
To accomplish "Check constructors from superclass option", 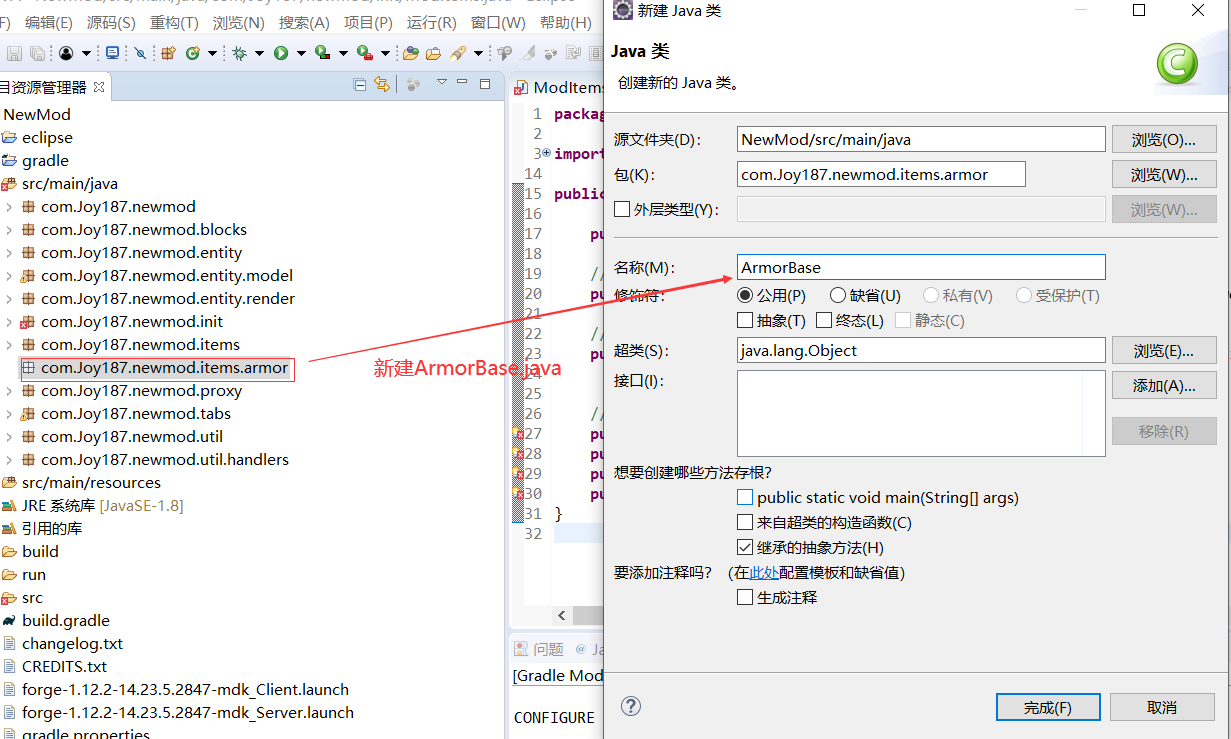I will (744, 522).
